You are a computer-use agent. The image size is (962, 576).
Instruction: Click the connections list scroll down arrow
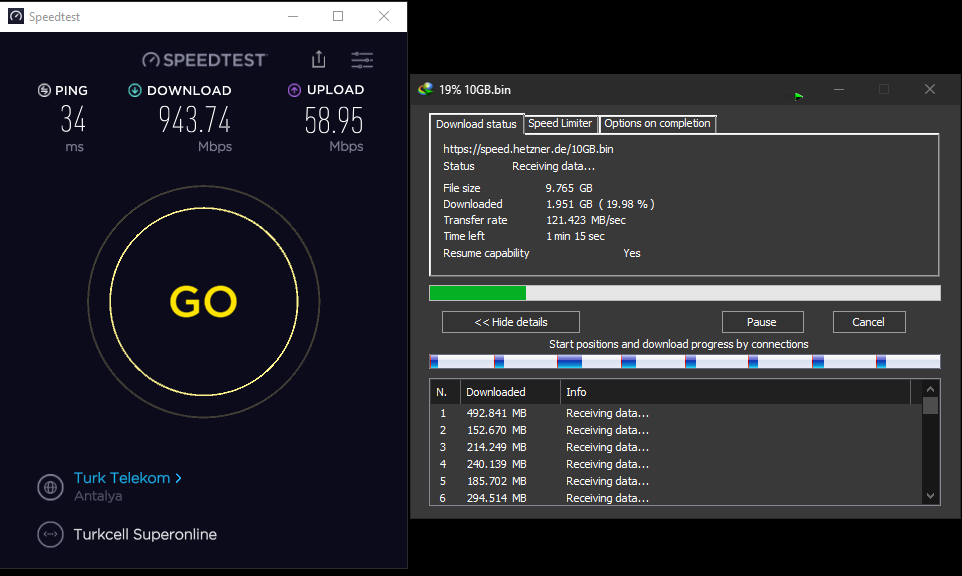[x=930, y=496]
